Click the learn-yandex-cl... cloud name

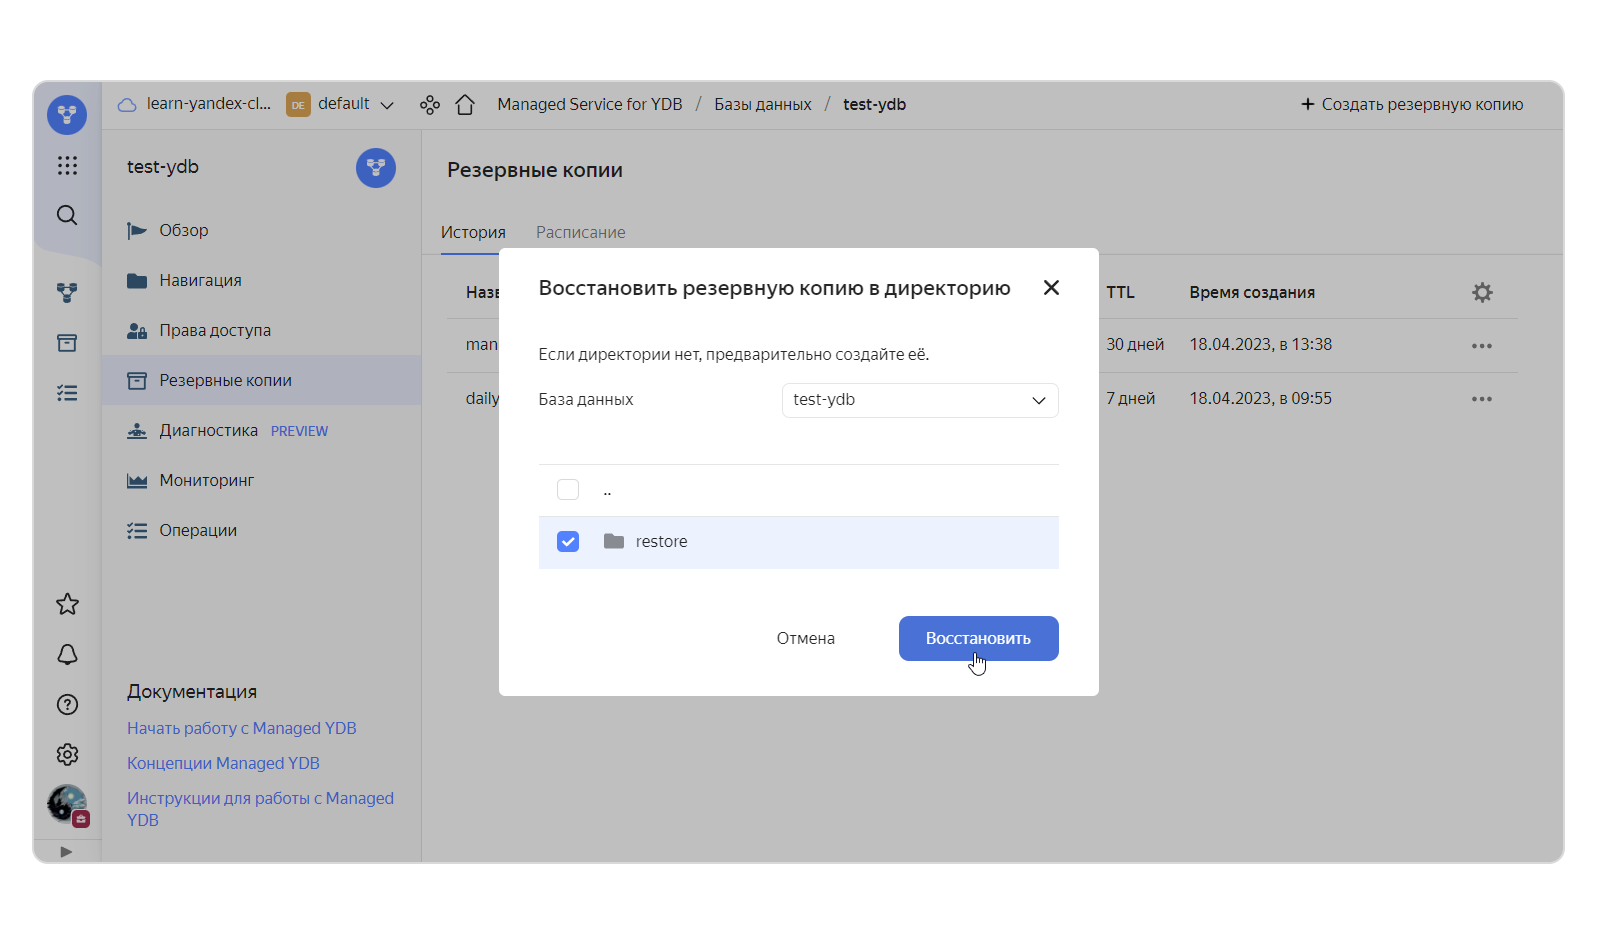(208, 104)
